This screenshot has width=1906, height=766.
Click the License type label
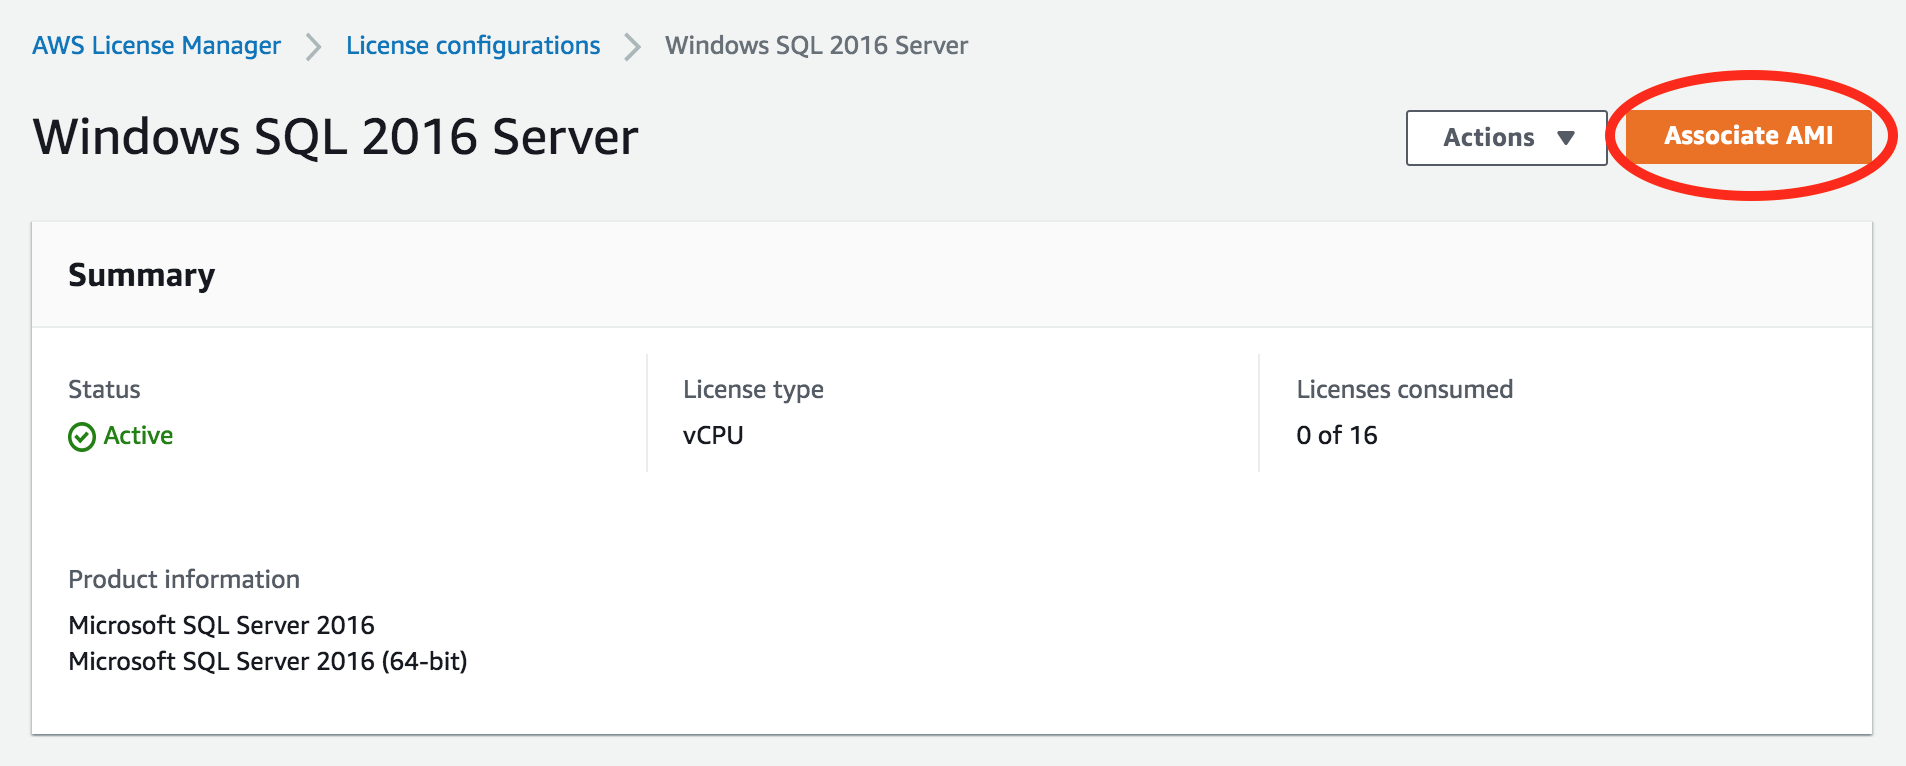pyautogui.click(x=753, y=389)
